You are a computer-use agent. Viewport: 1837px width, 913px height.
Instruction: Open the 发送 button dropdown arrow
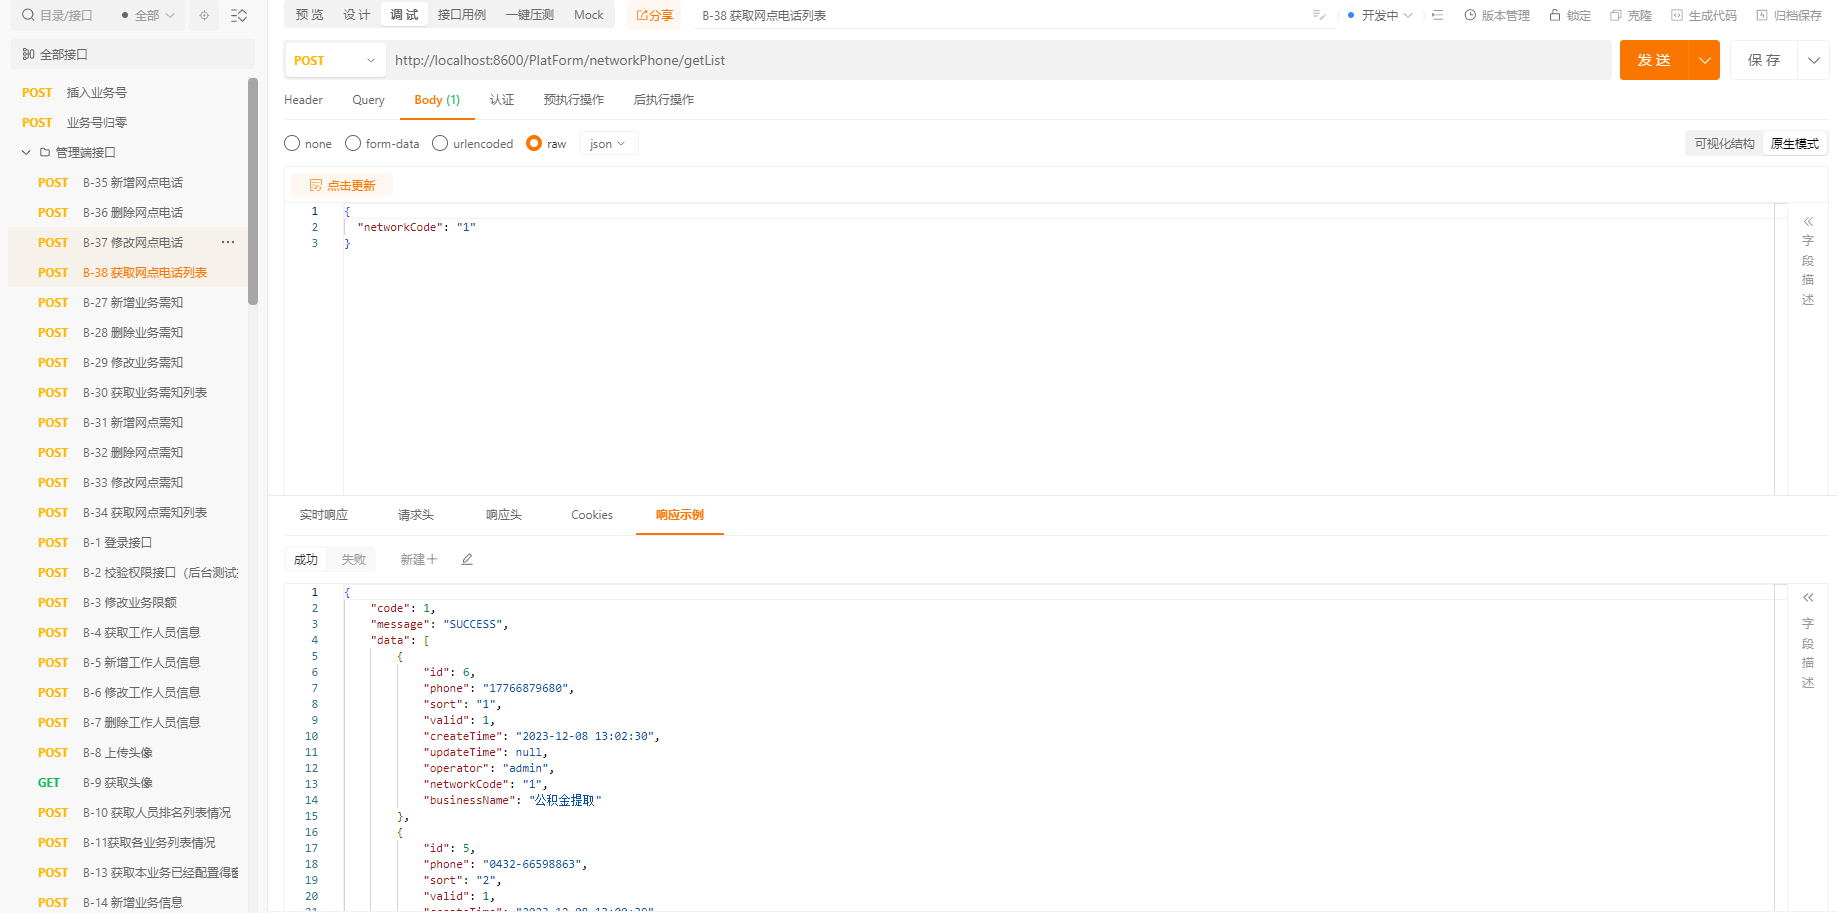[1704, 60]
